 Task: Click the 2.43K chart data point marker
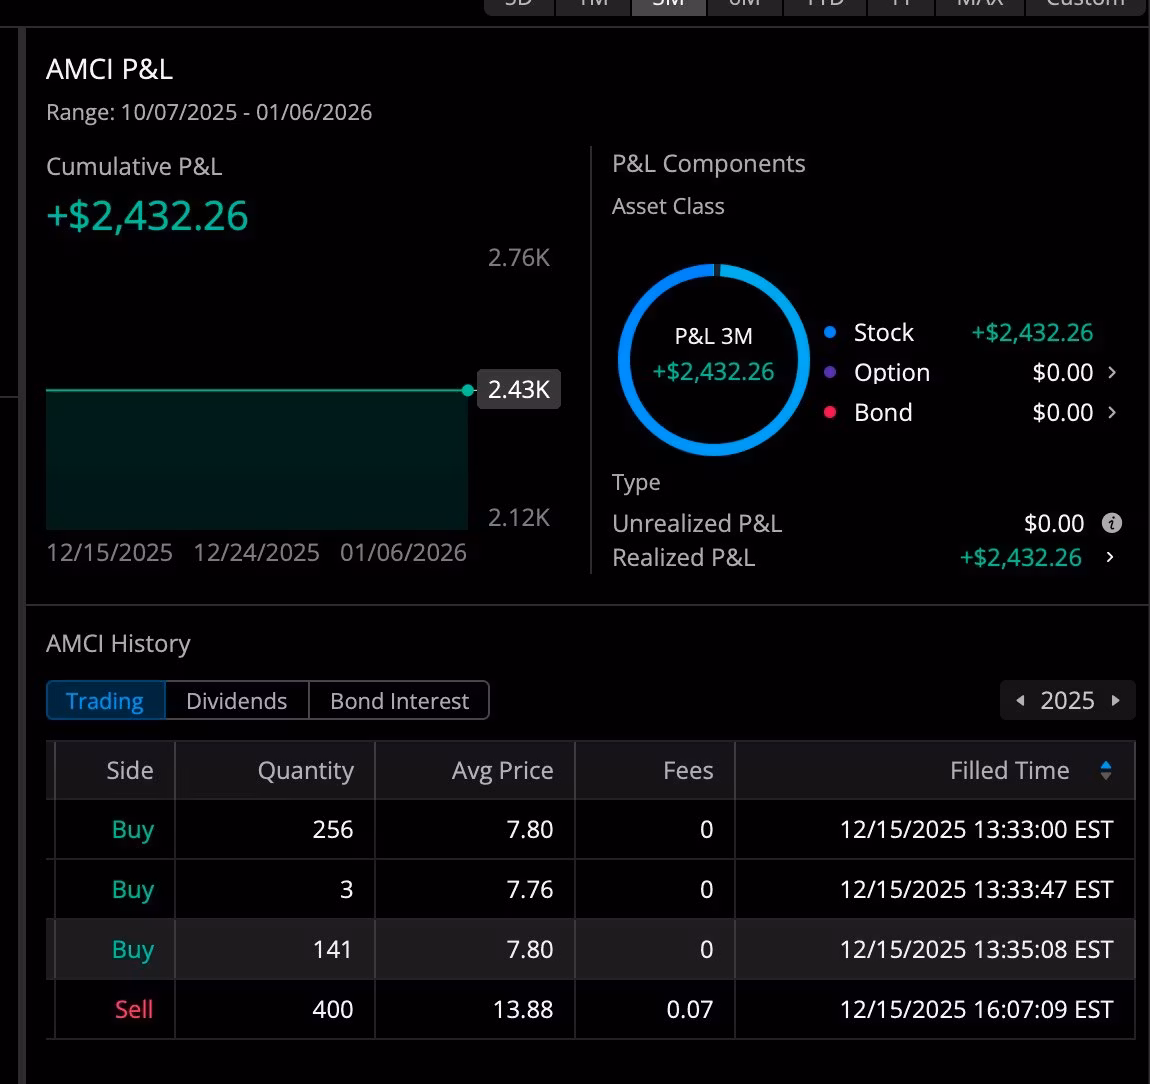pyautogui.click(x=468, y=390)
